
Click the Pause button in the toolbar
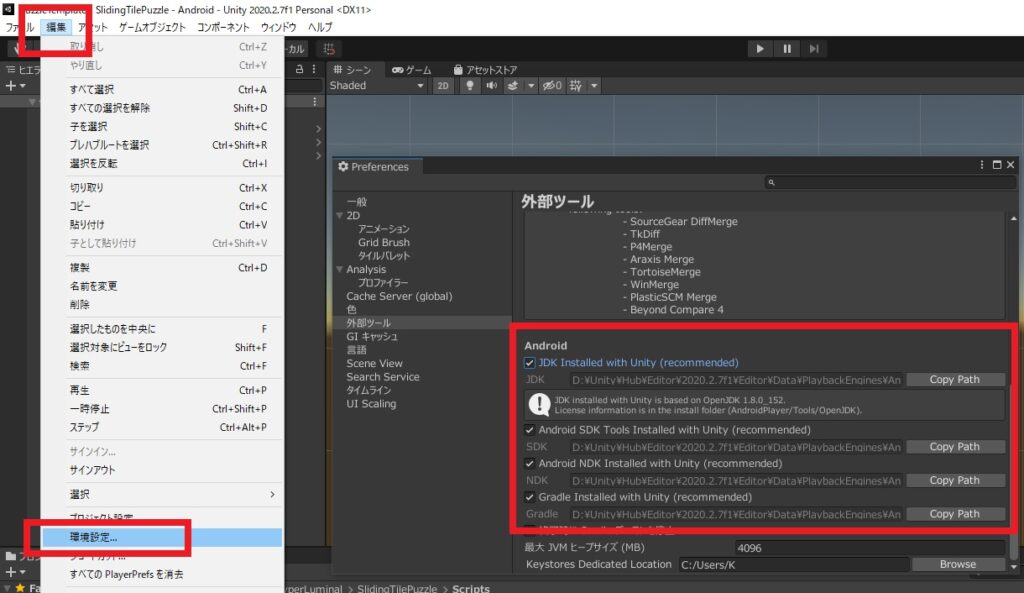pos(787,48)
